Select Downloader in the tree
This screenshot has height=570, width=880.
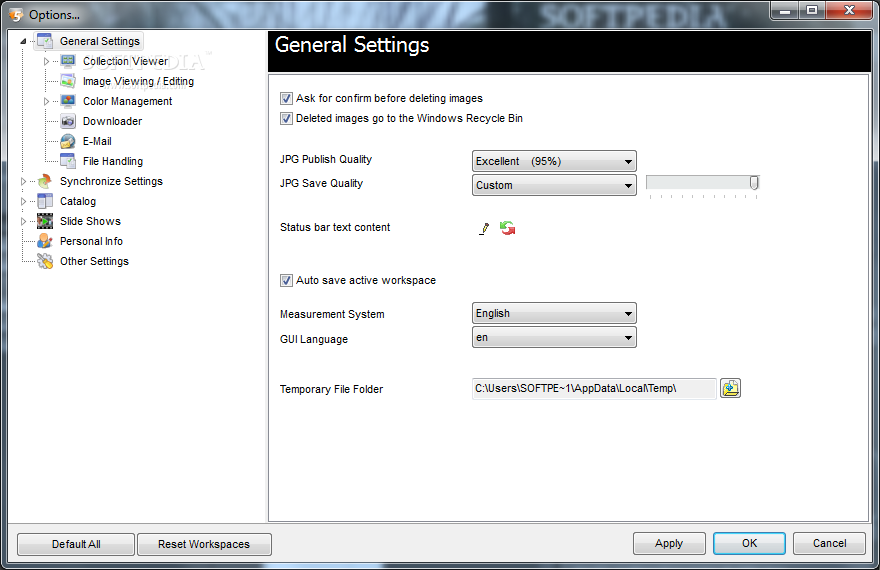(112, 121)
